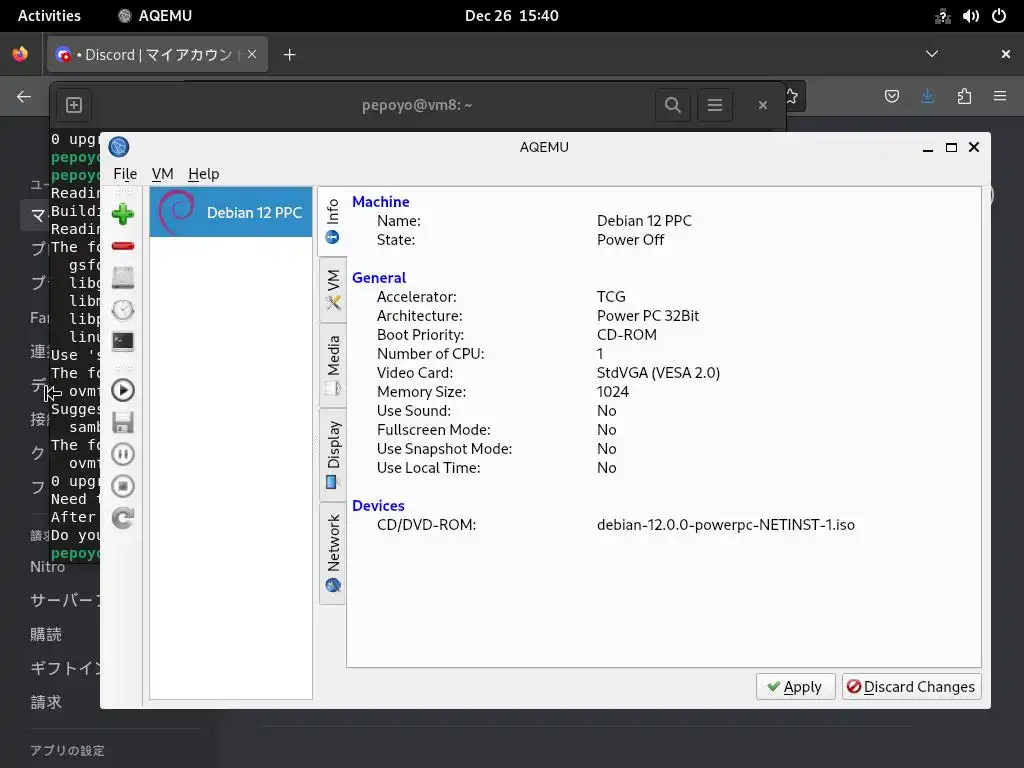Click the 'Power Off' state value
The height and width of the screenshot is (768, 1024).
click(630, 240)
